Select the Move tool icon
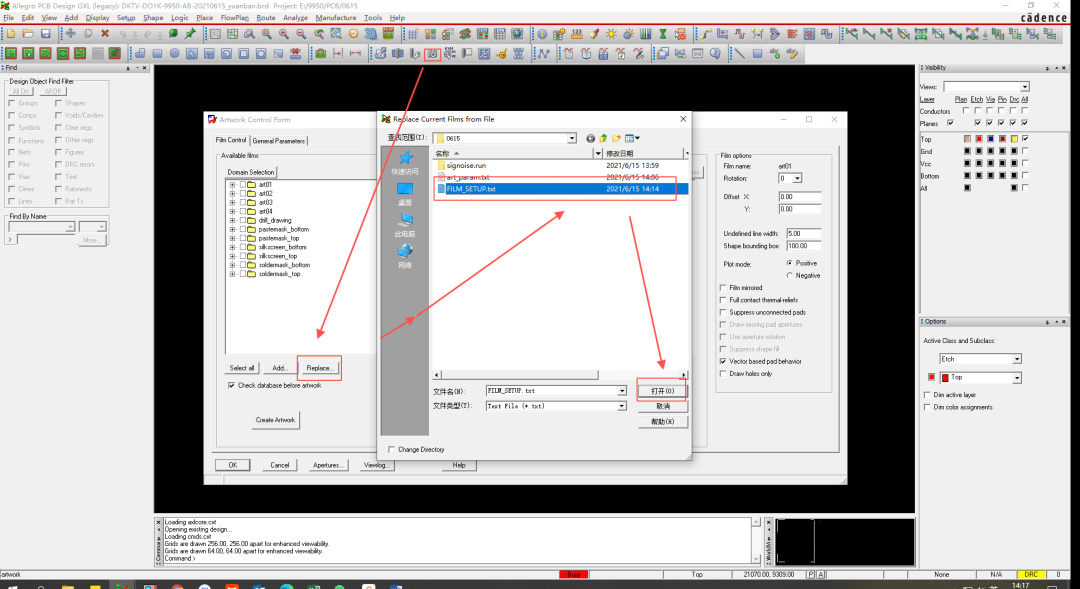 pos(70,33)
